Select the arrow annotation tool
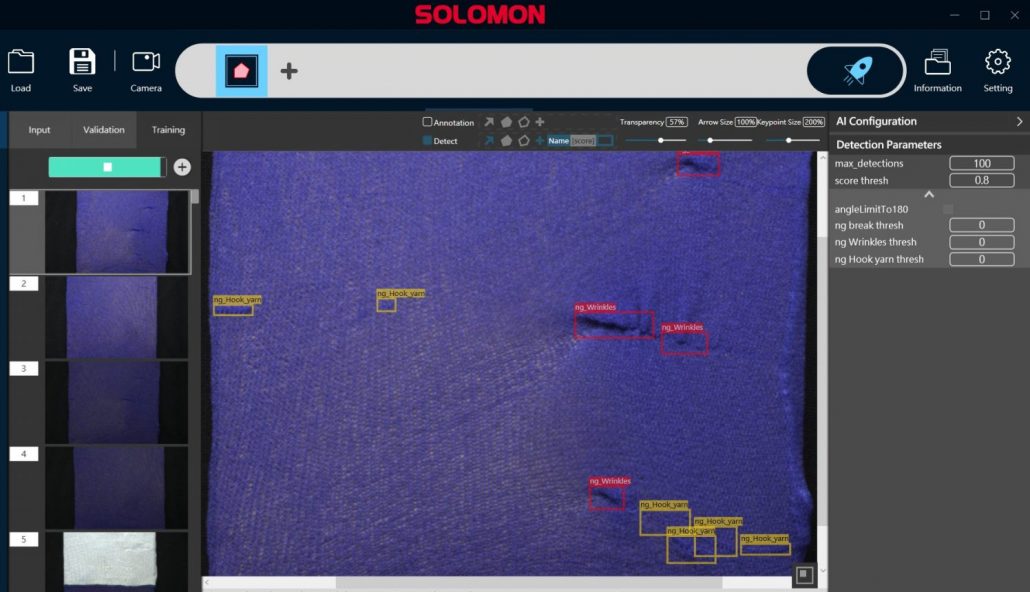Screen dimensions: 1030x592 pyautogui.click(x=488, y=122)
